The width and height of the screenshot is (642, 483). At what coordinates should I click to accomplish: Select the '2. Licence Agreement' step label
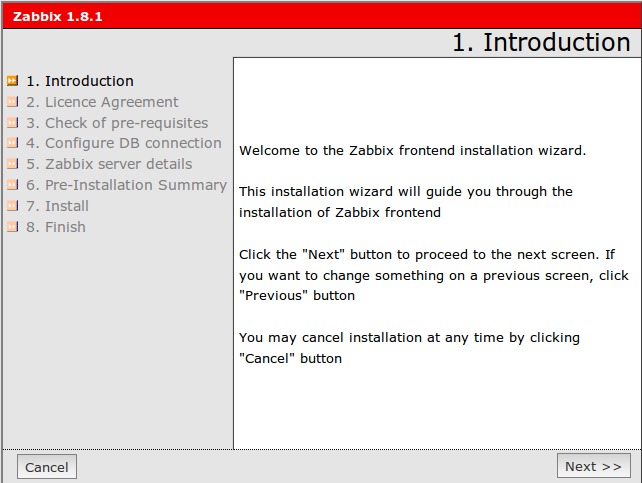pos(102,102)
